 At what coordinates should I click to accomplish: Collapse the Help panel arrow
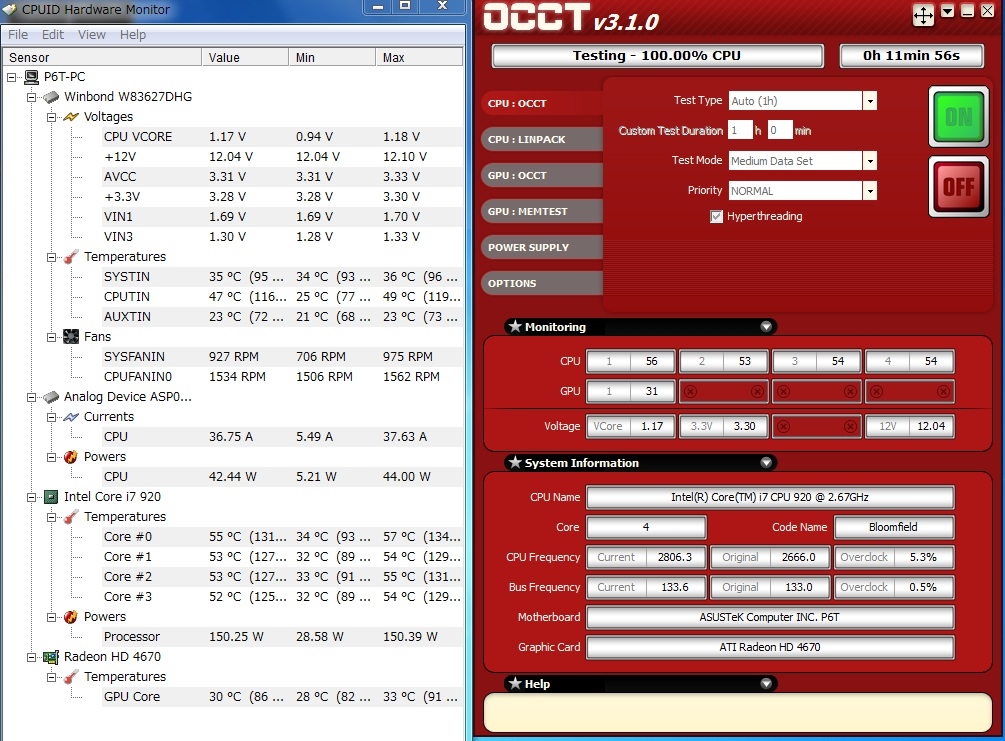point(766,683)
